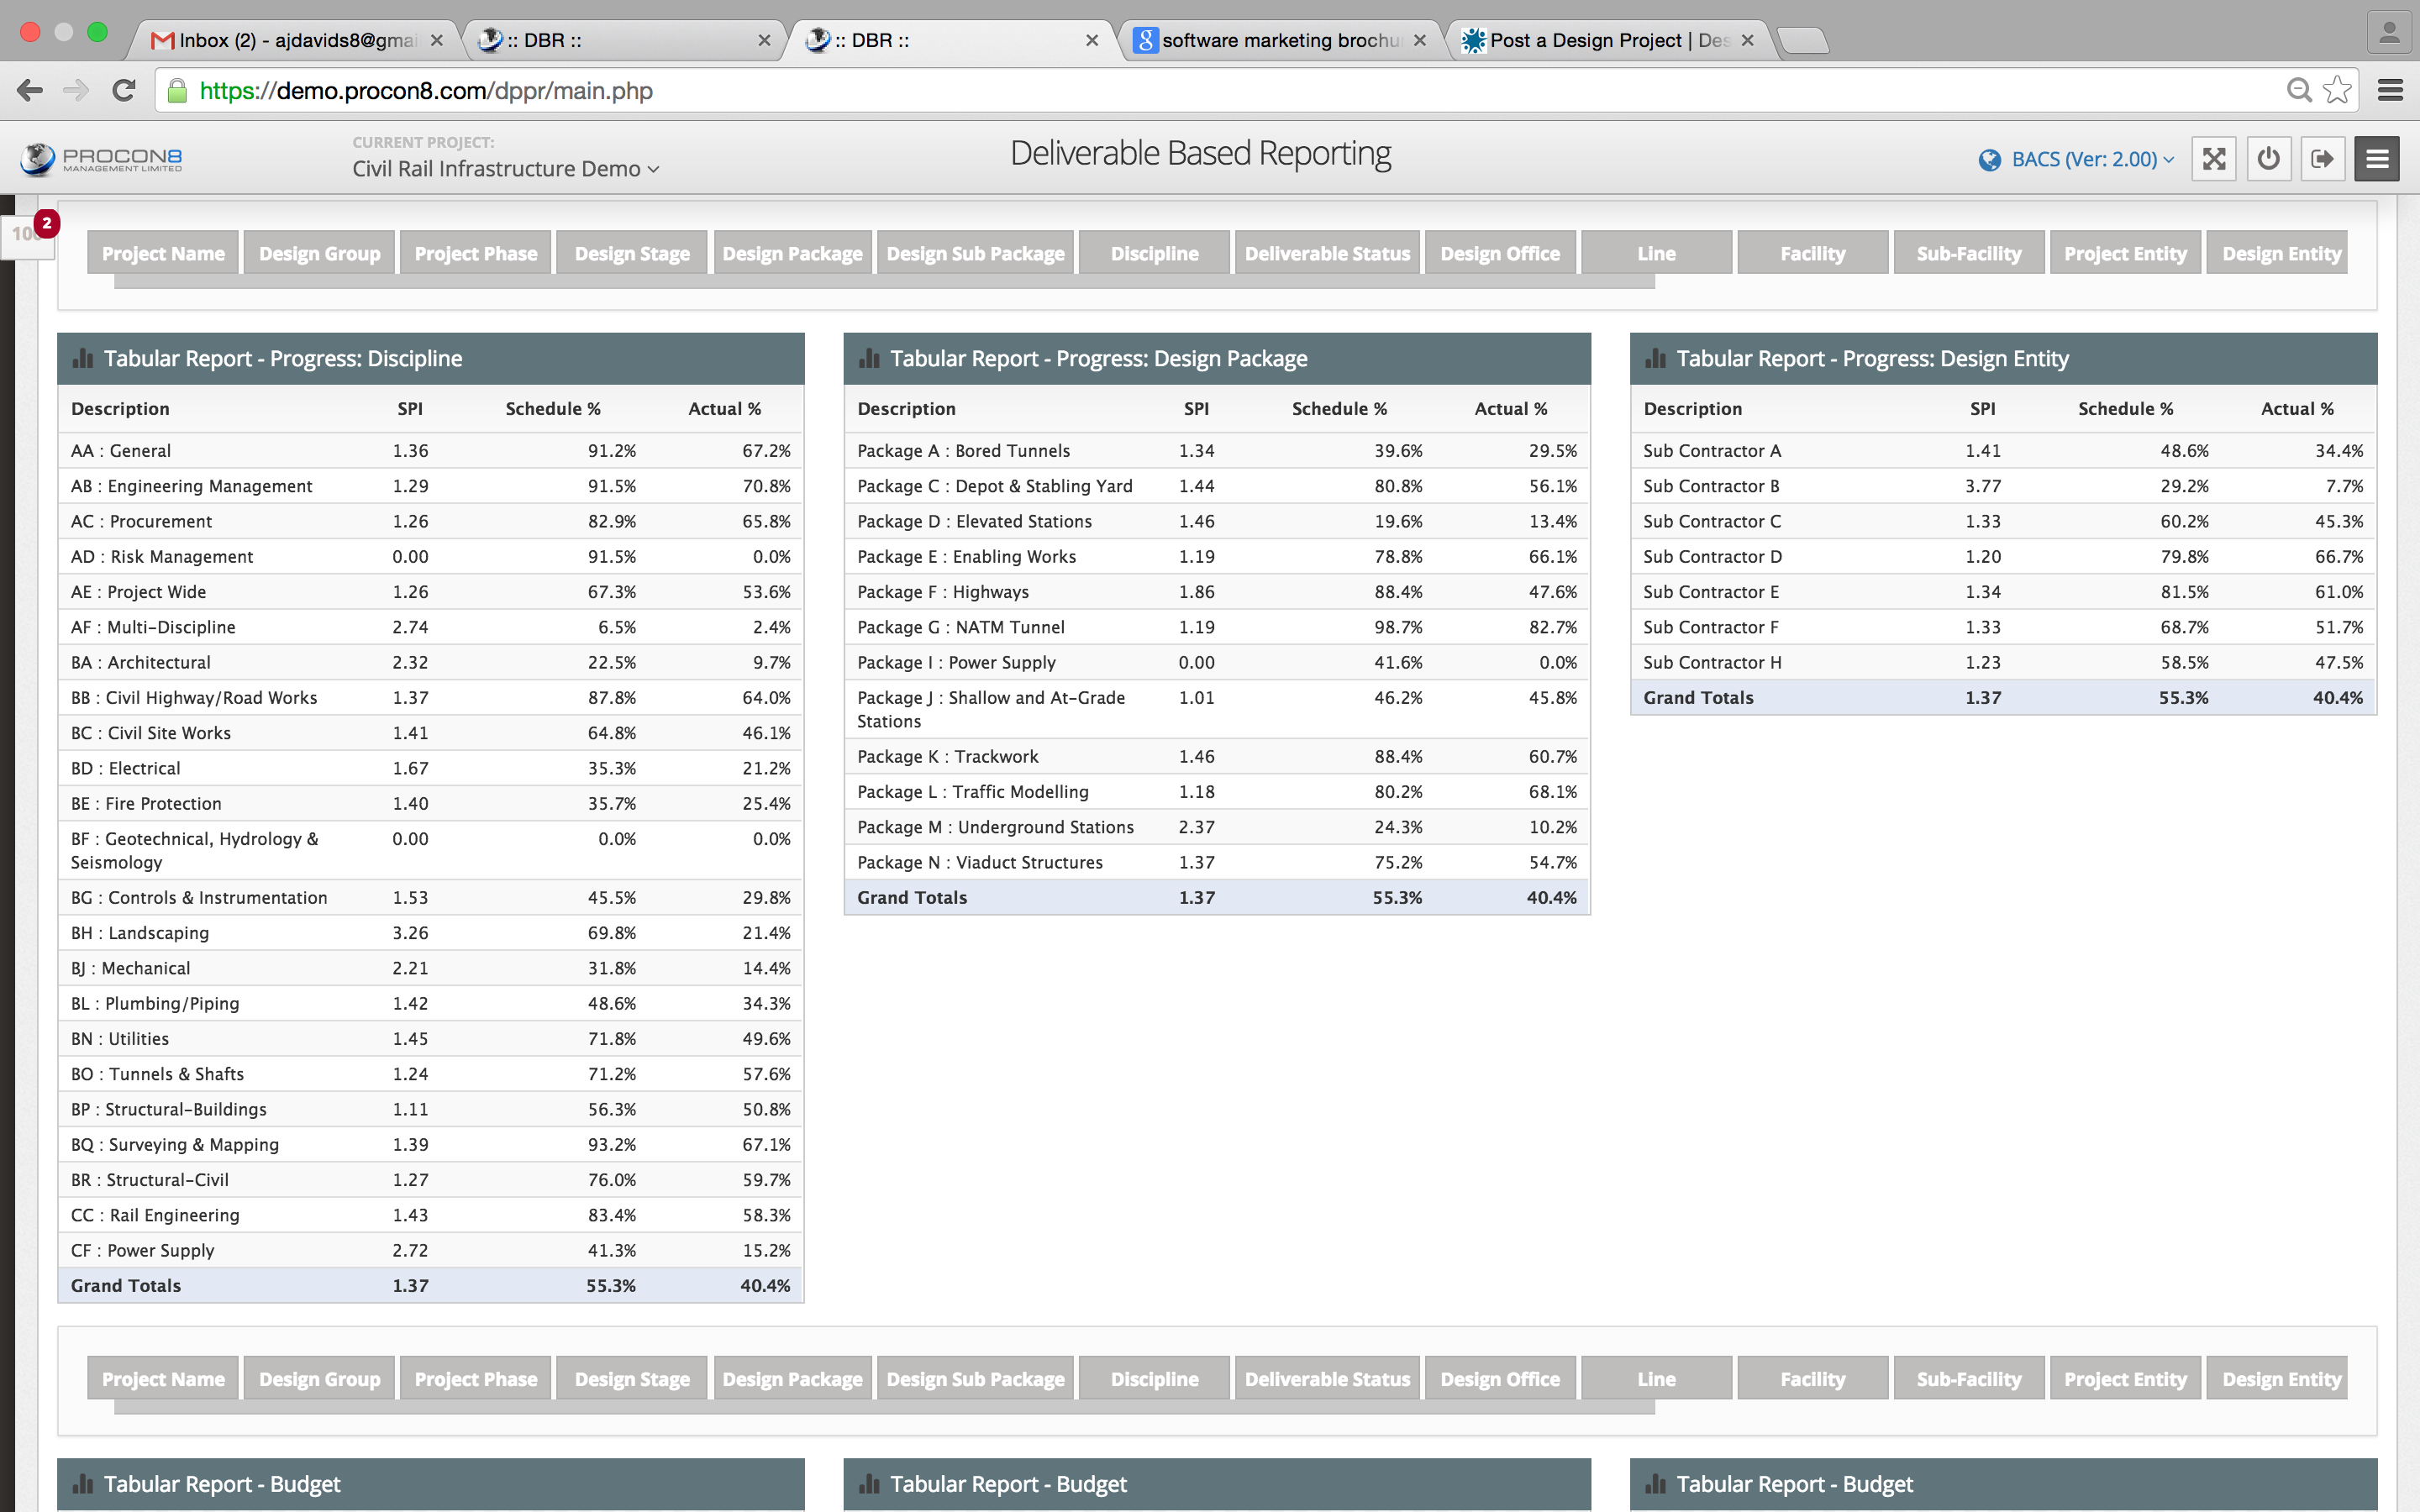Click the top Design Package filter button
The height and width of the screenshot is (1512, 2420).
pyautogui.click(x=792, y=253)
